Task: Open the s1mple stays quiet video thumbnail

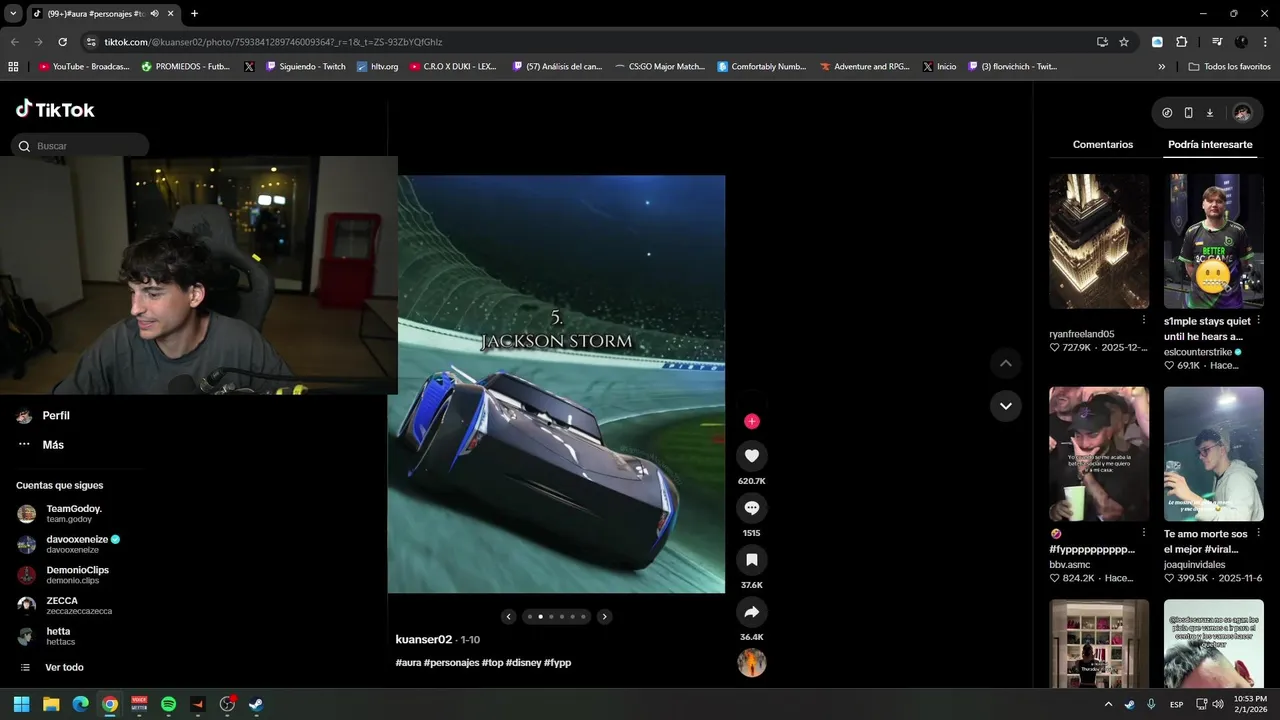Action: click(1214, 241)
